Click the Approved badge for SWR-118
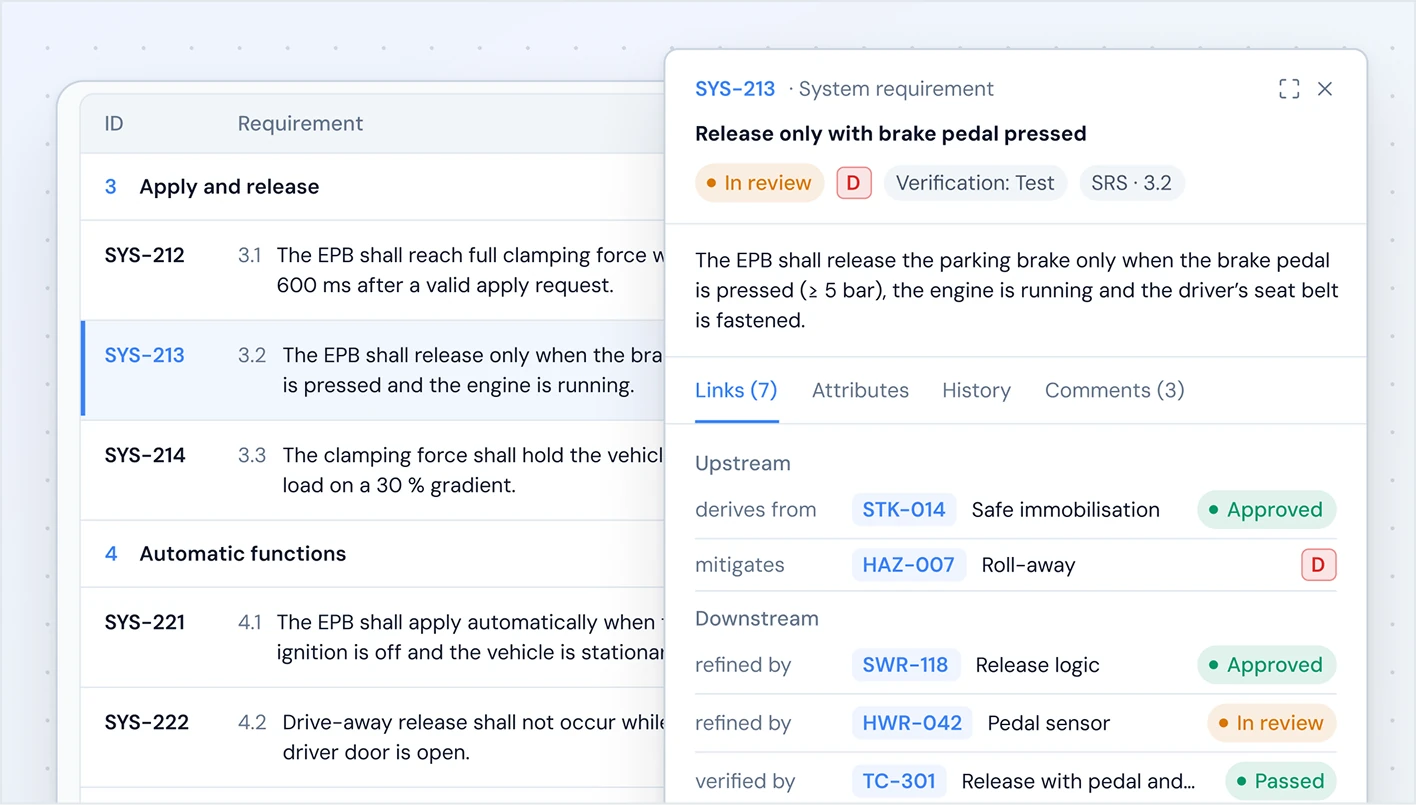The height and width of the screenshot is (805, 1416). 1266,665
